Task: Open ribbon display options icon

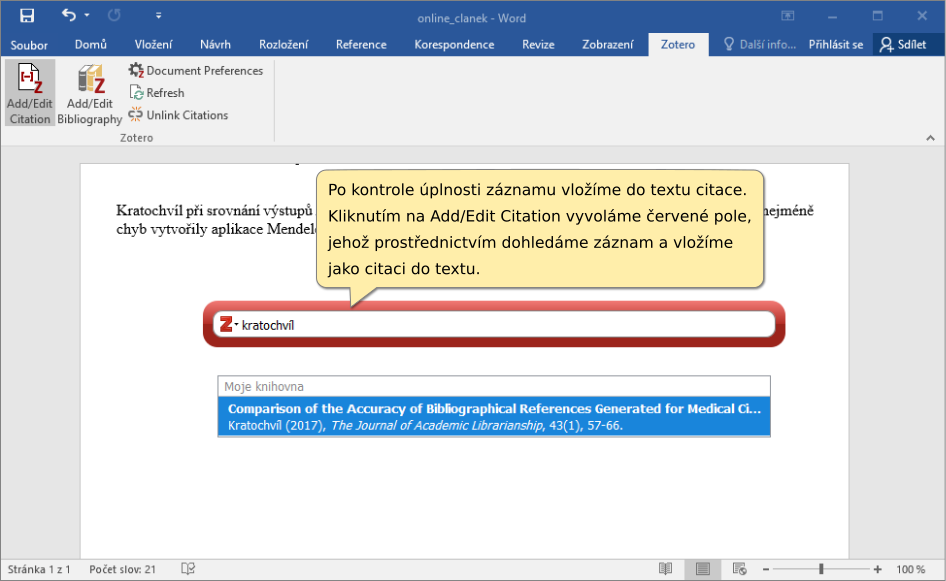Action: [787, 16]
